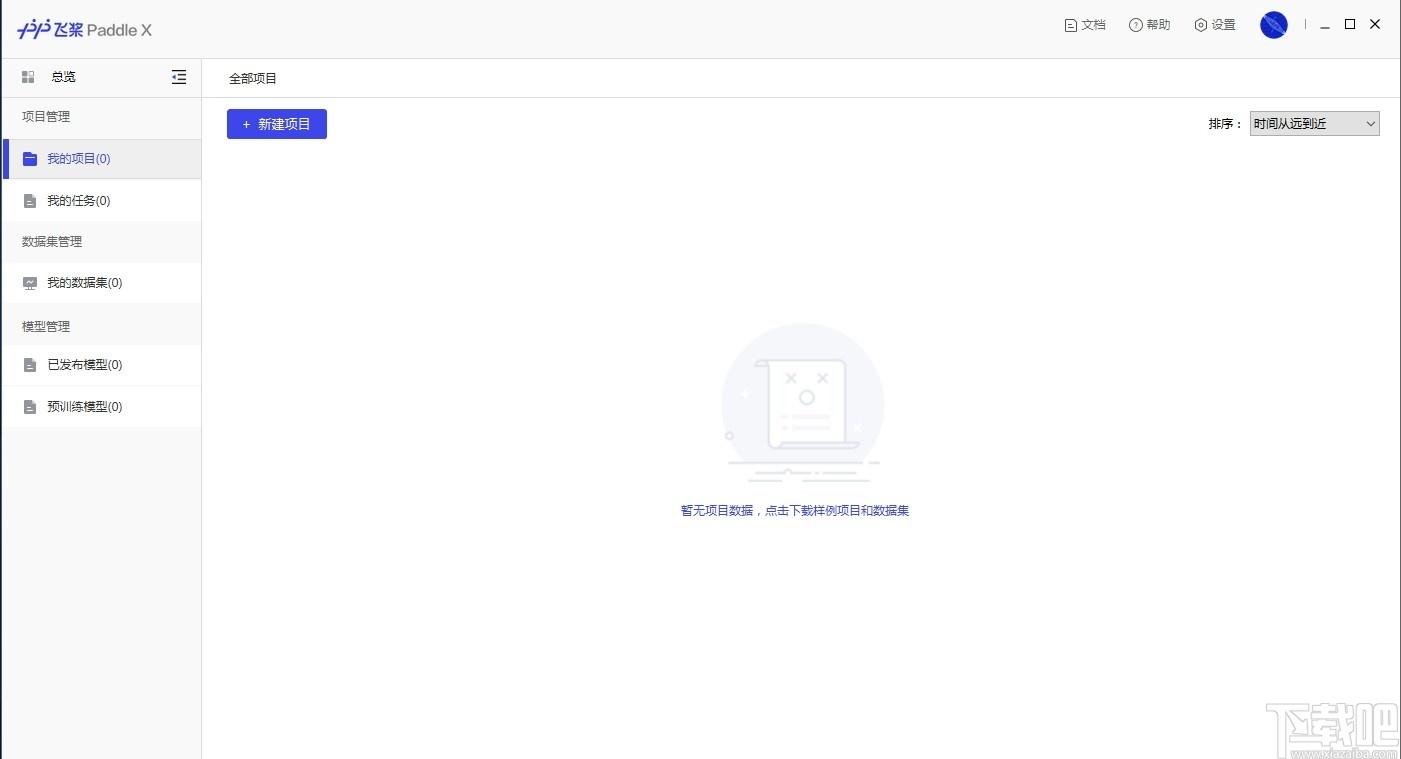Click the dataset icon beside 我的数据集(0)
The image size is (1401, 759).
(x=30, y=283)
